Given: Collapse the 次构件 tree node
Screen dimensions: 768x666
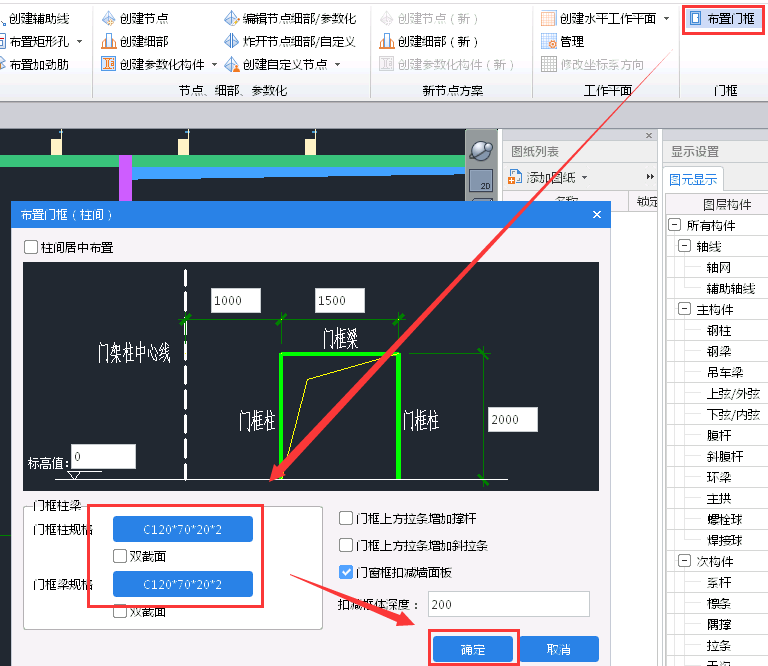Looking at the screenshot, I should click(x=684, y=561).
